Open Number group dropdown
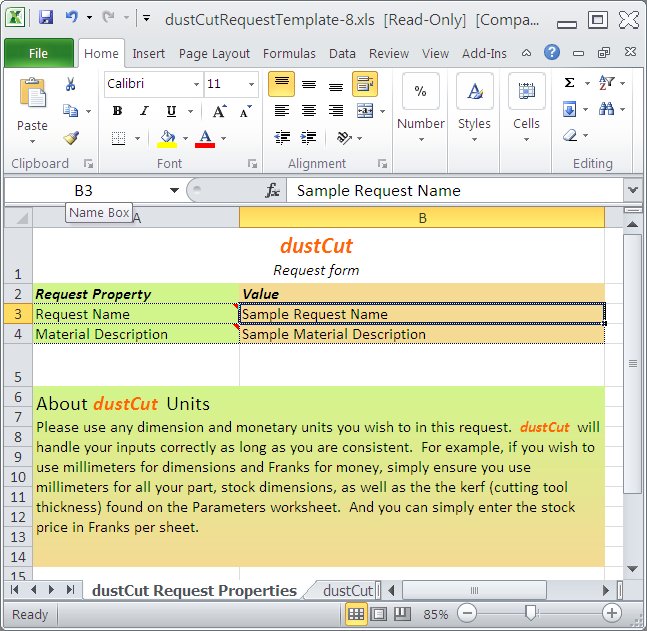 click(x=421, y=139)
